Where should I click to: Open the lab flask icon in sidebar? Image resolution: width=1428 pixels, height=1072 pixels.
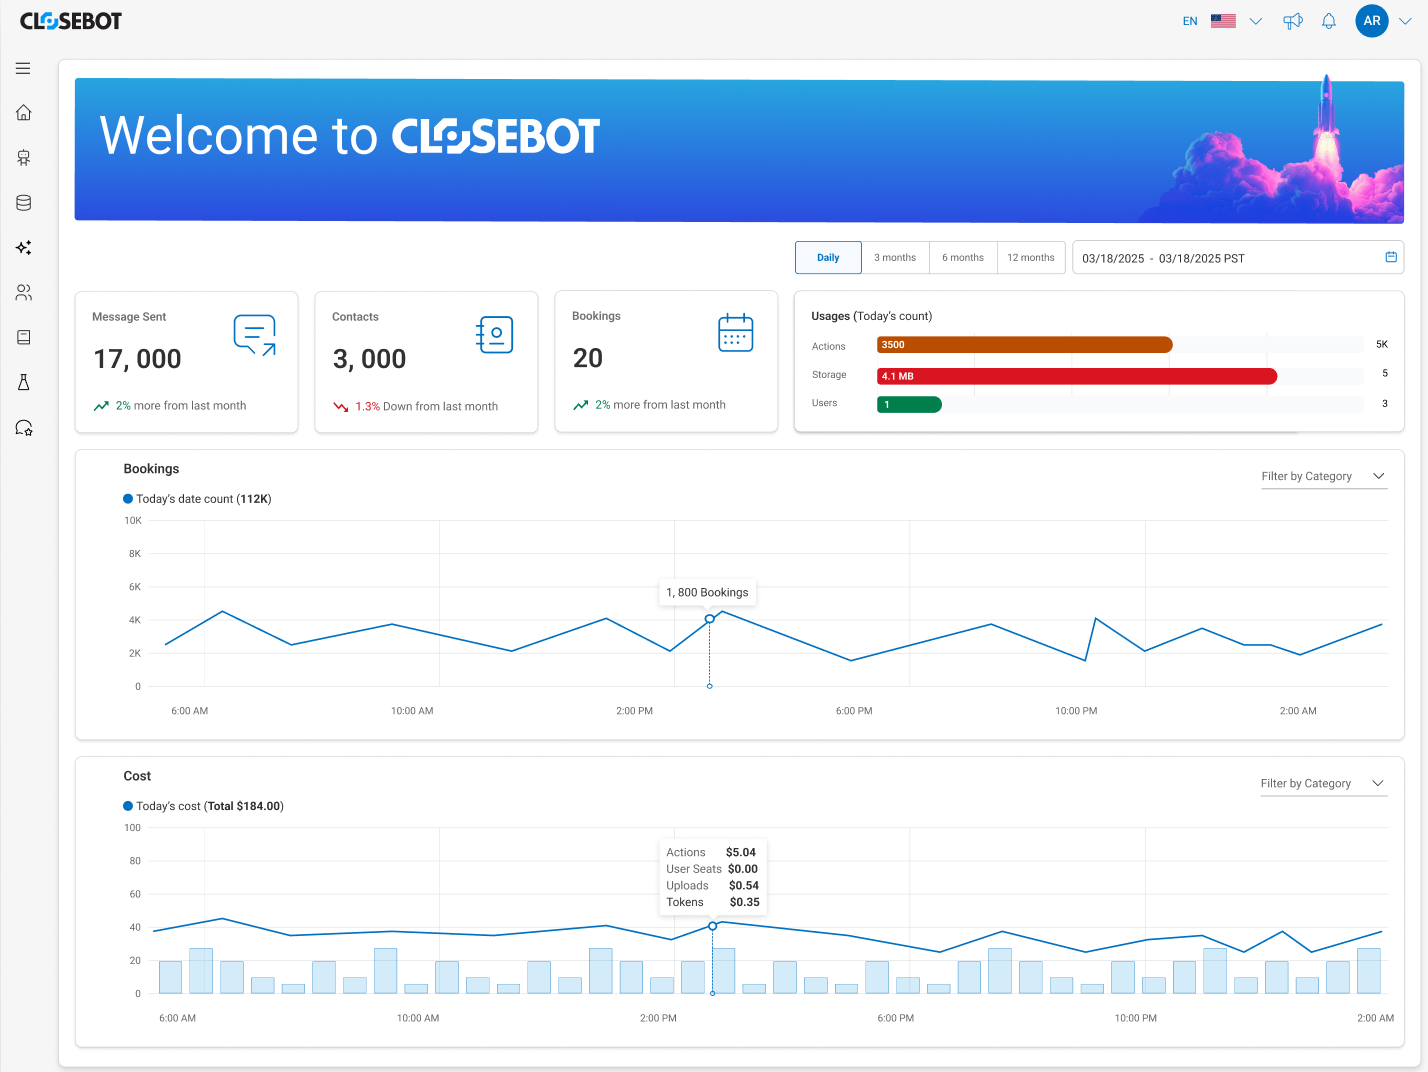pyautogui.click(x=24, y=382)
